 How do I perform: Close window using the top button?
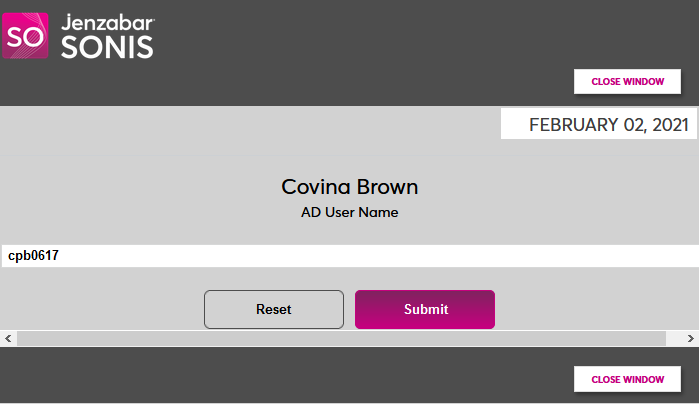click(627, 81)
